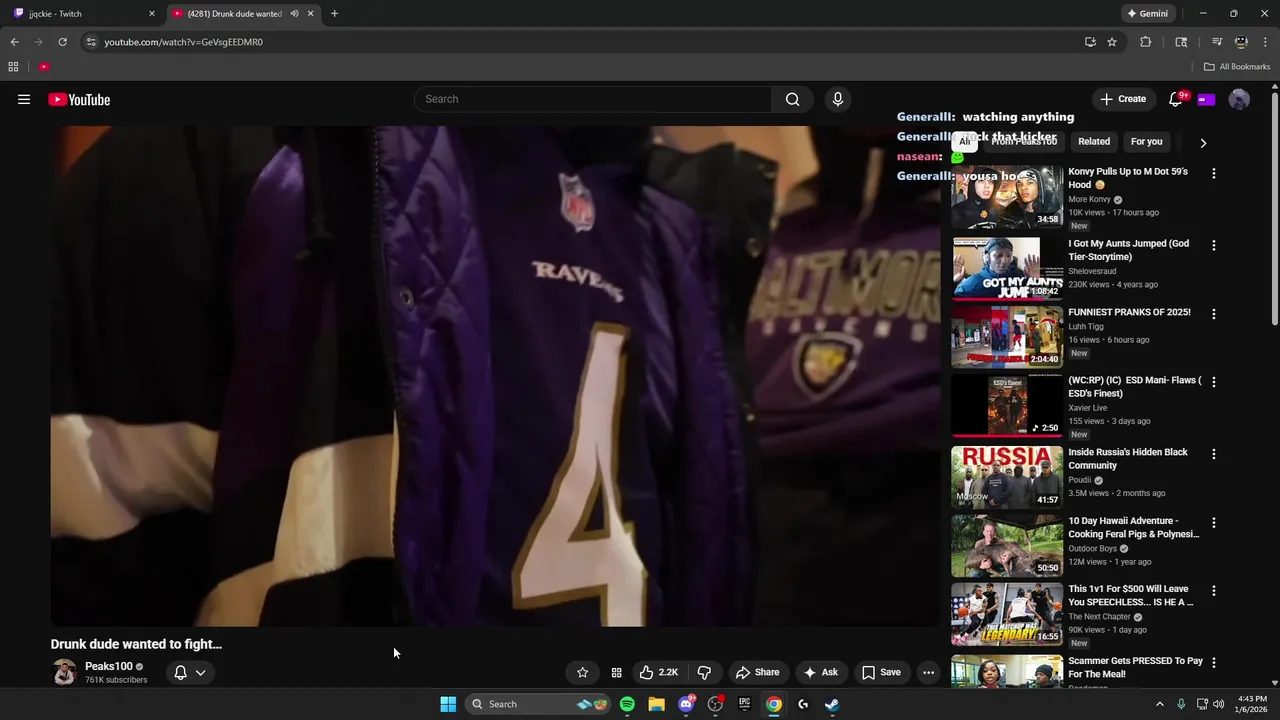Go to YouTube home via logo
Image resolution: width=1280 pixels, height=720 pixels.
pos(79,99)
